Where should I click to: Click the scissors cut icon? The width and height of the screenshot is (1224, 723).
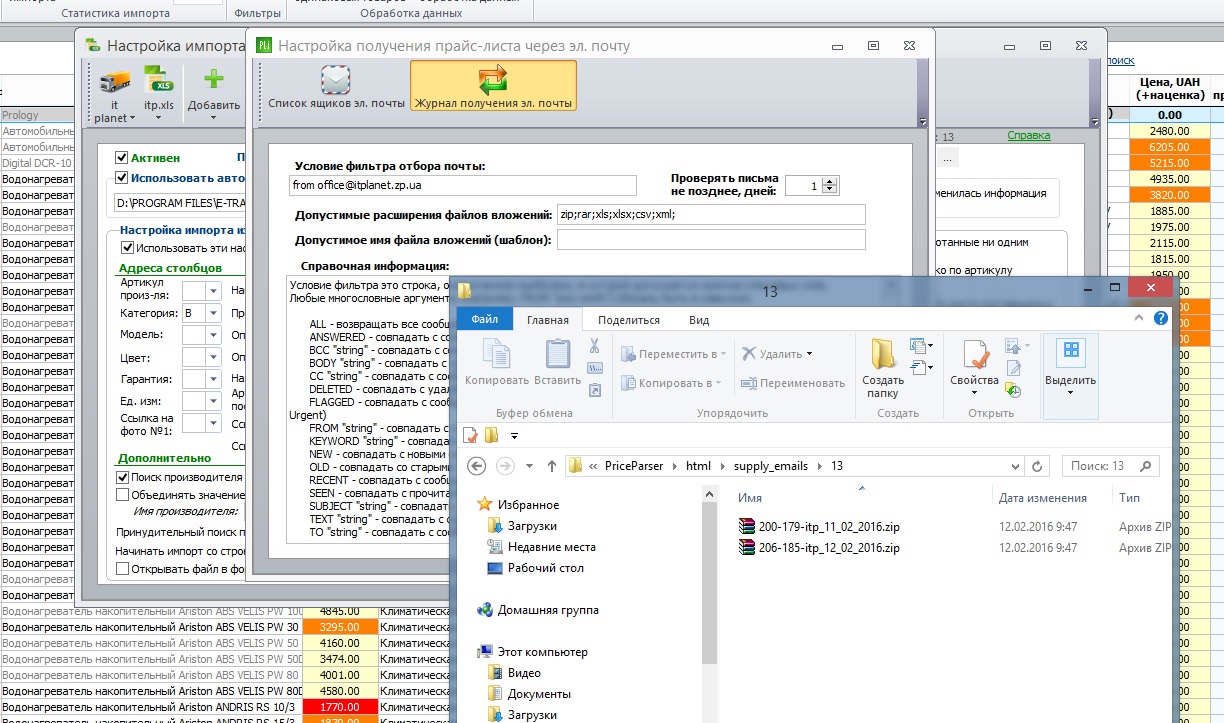[594, 346]
